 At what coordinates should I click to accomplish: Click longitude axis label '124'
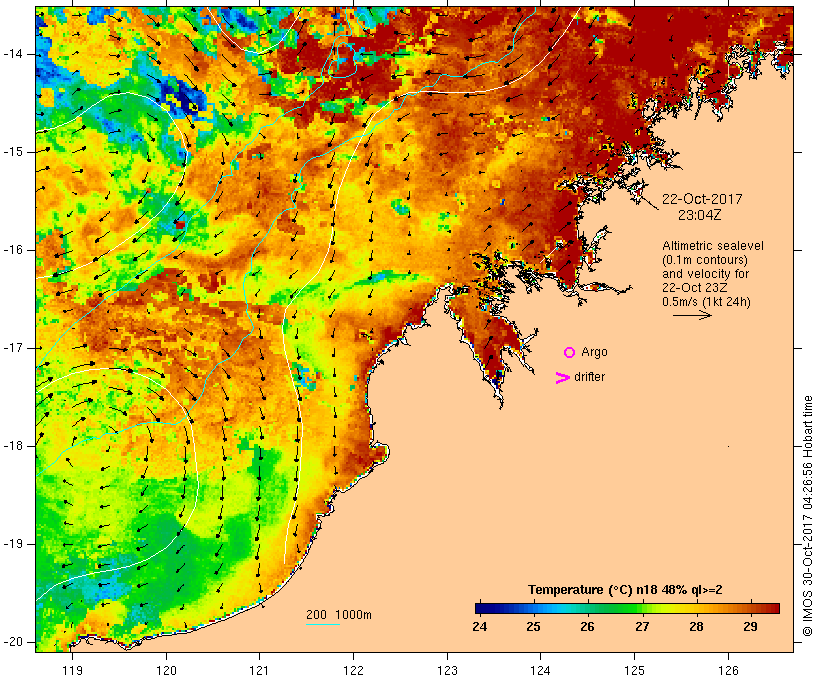[x=540, y=670]
